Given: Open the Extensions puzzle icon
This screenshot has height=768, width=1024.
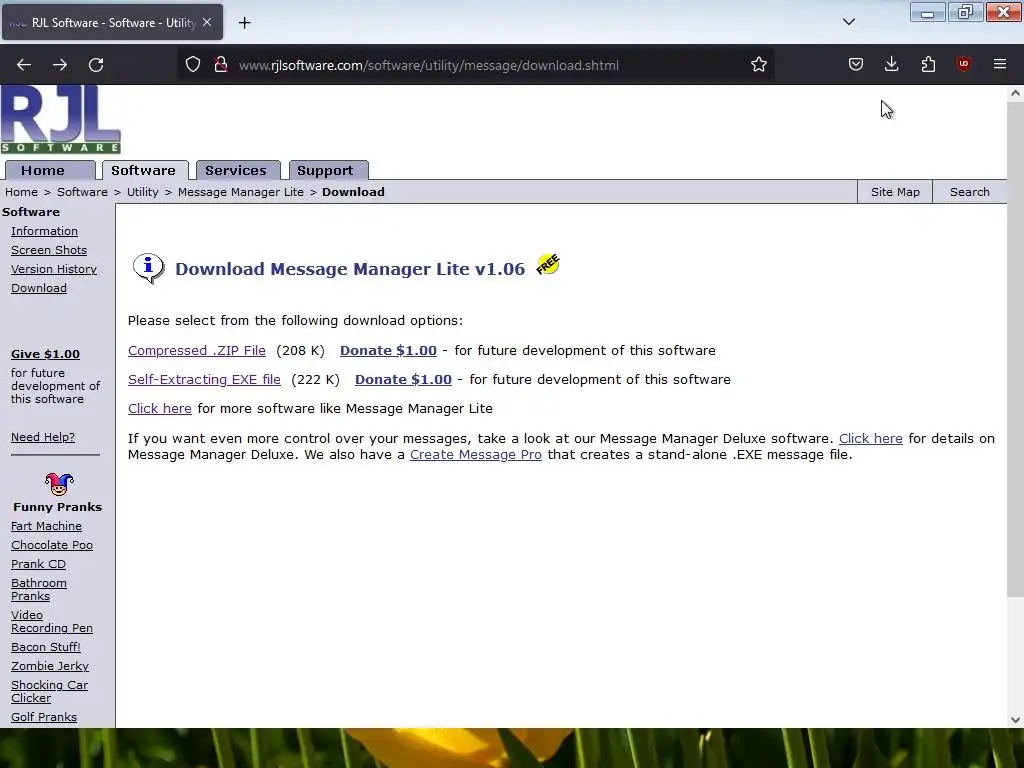Looking at the screenshot, I should click(928, 65).
